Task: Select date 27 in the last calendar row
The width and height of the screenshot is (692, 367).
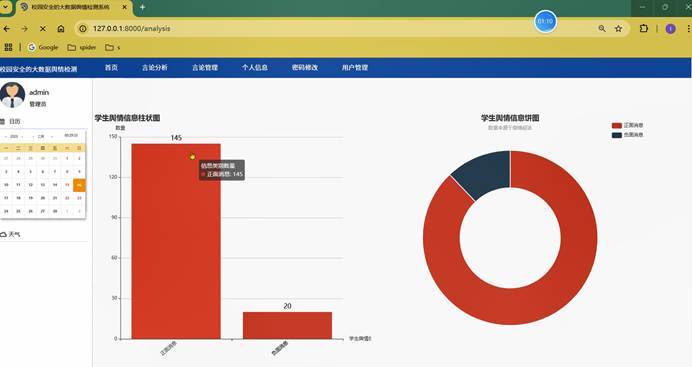Action: pos(42,211)
